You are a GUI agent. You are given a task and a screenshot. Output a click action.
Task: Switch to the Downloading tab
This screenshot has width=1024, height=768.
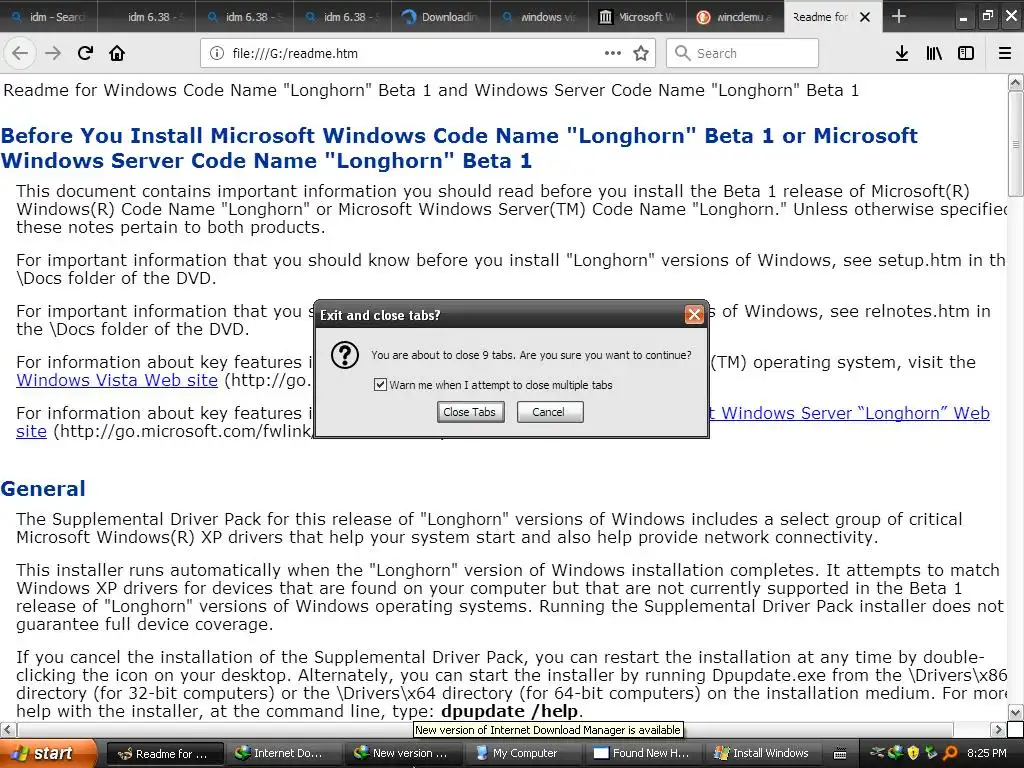pos(440,17)
